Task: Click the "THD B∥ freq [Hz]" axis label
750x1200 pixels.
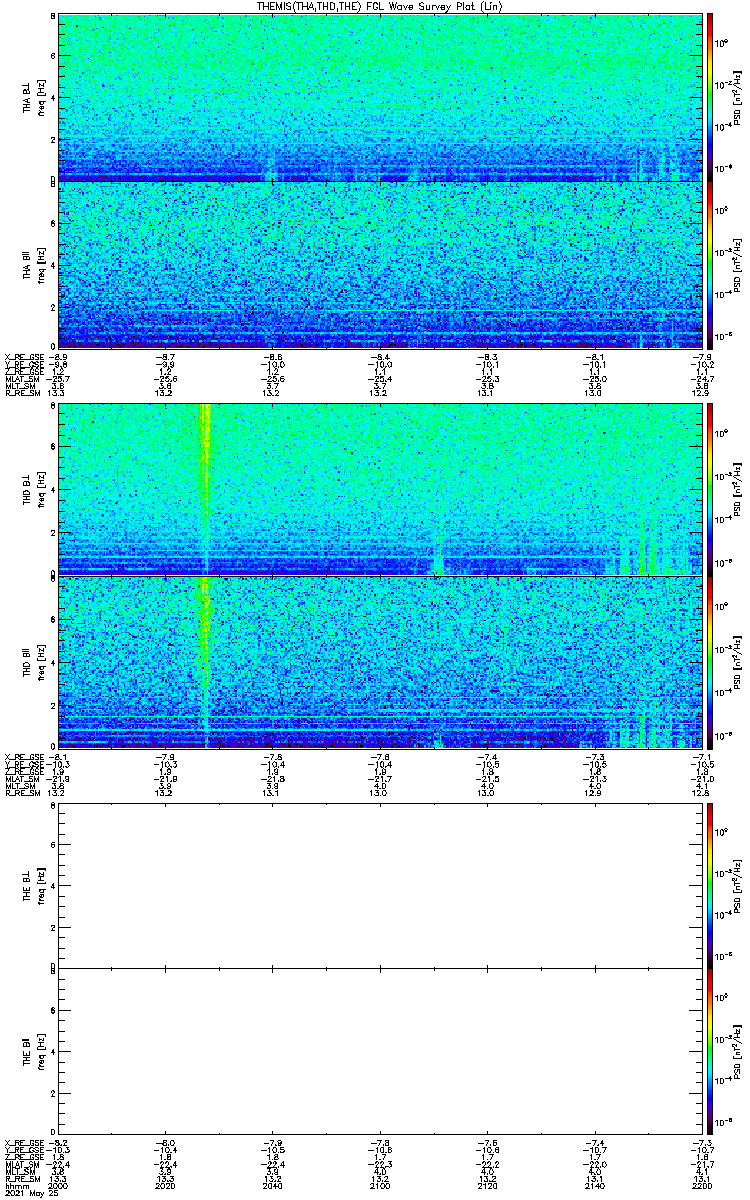Action: coord(33,661)
